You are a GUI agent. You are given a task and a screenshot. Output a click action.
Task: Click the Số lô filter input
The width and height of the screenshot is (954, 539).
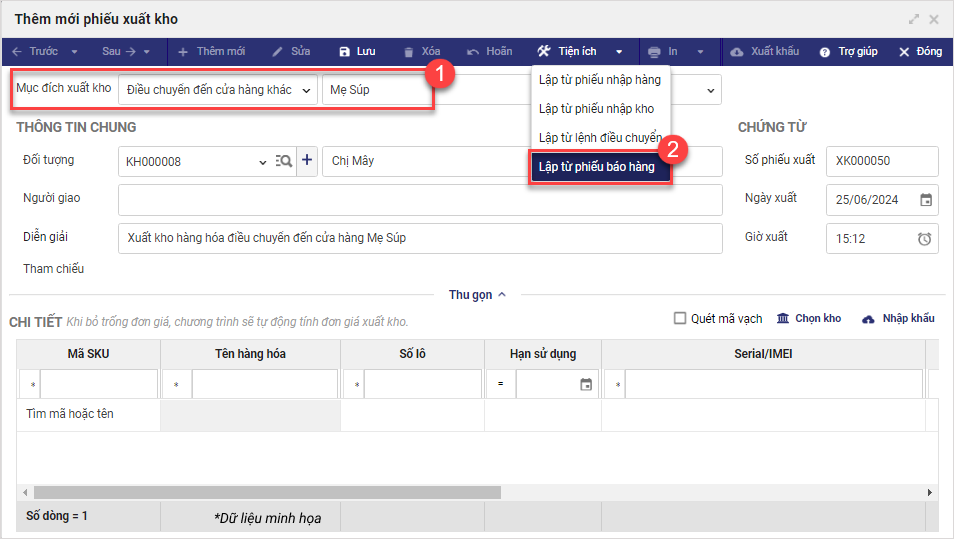click(423, 384)
